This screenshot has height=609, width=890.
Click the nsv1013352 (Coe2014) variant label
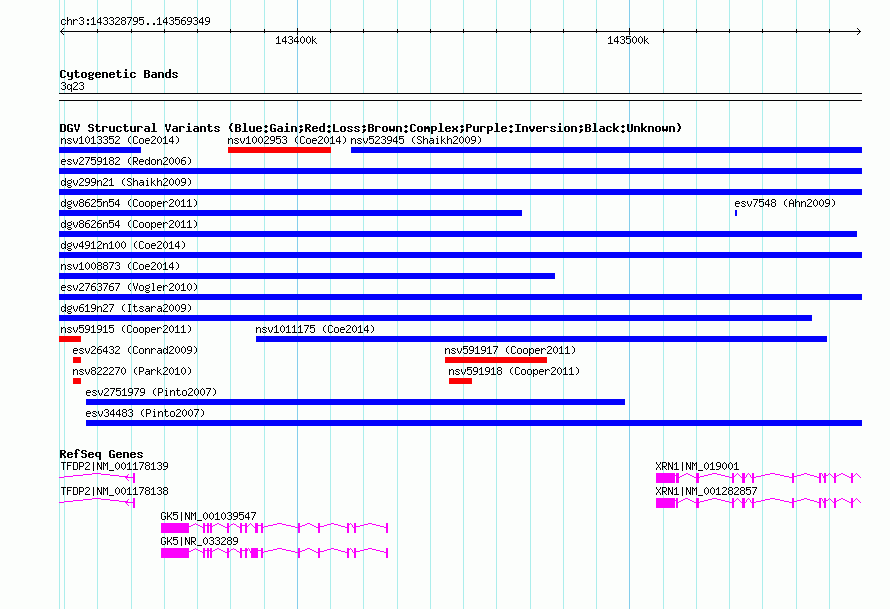click(120, 140)
